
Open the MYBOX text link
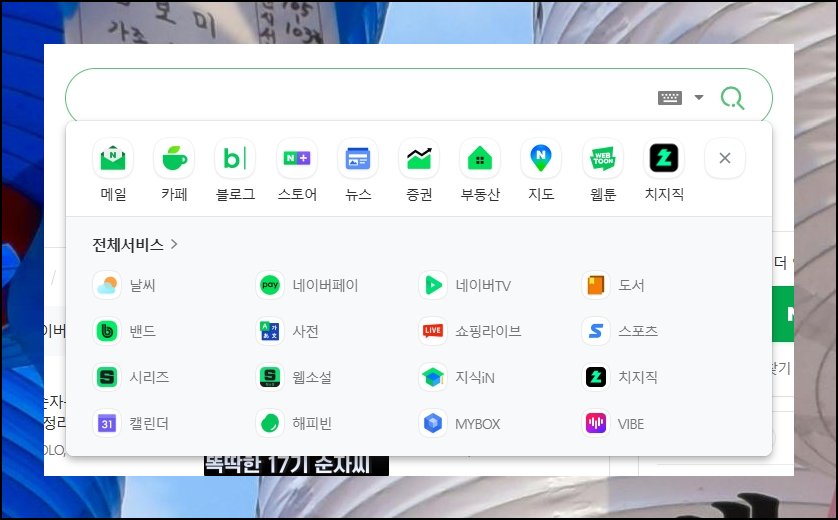coord(478,424)
